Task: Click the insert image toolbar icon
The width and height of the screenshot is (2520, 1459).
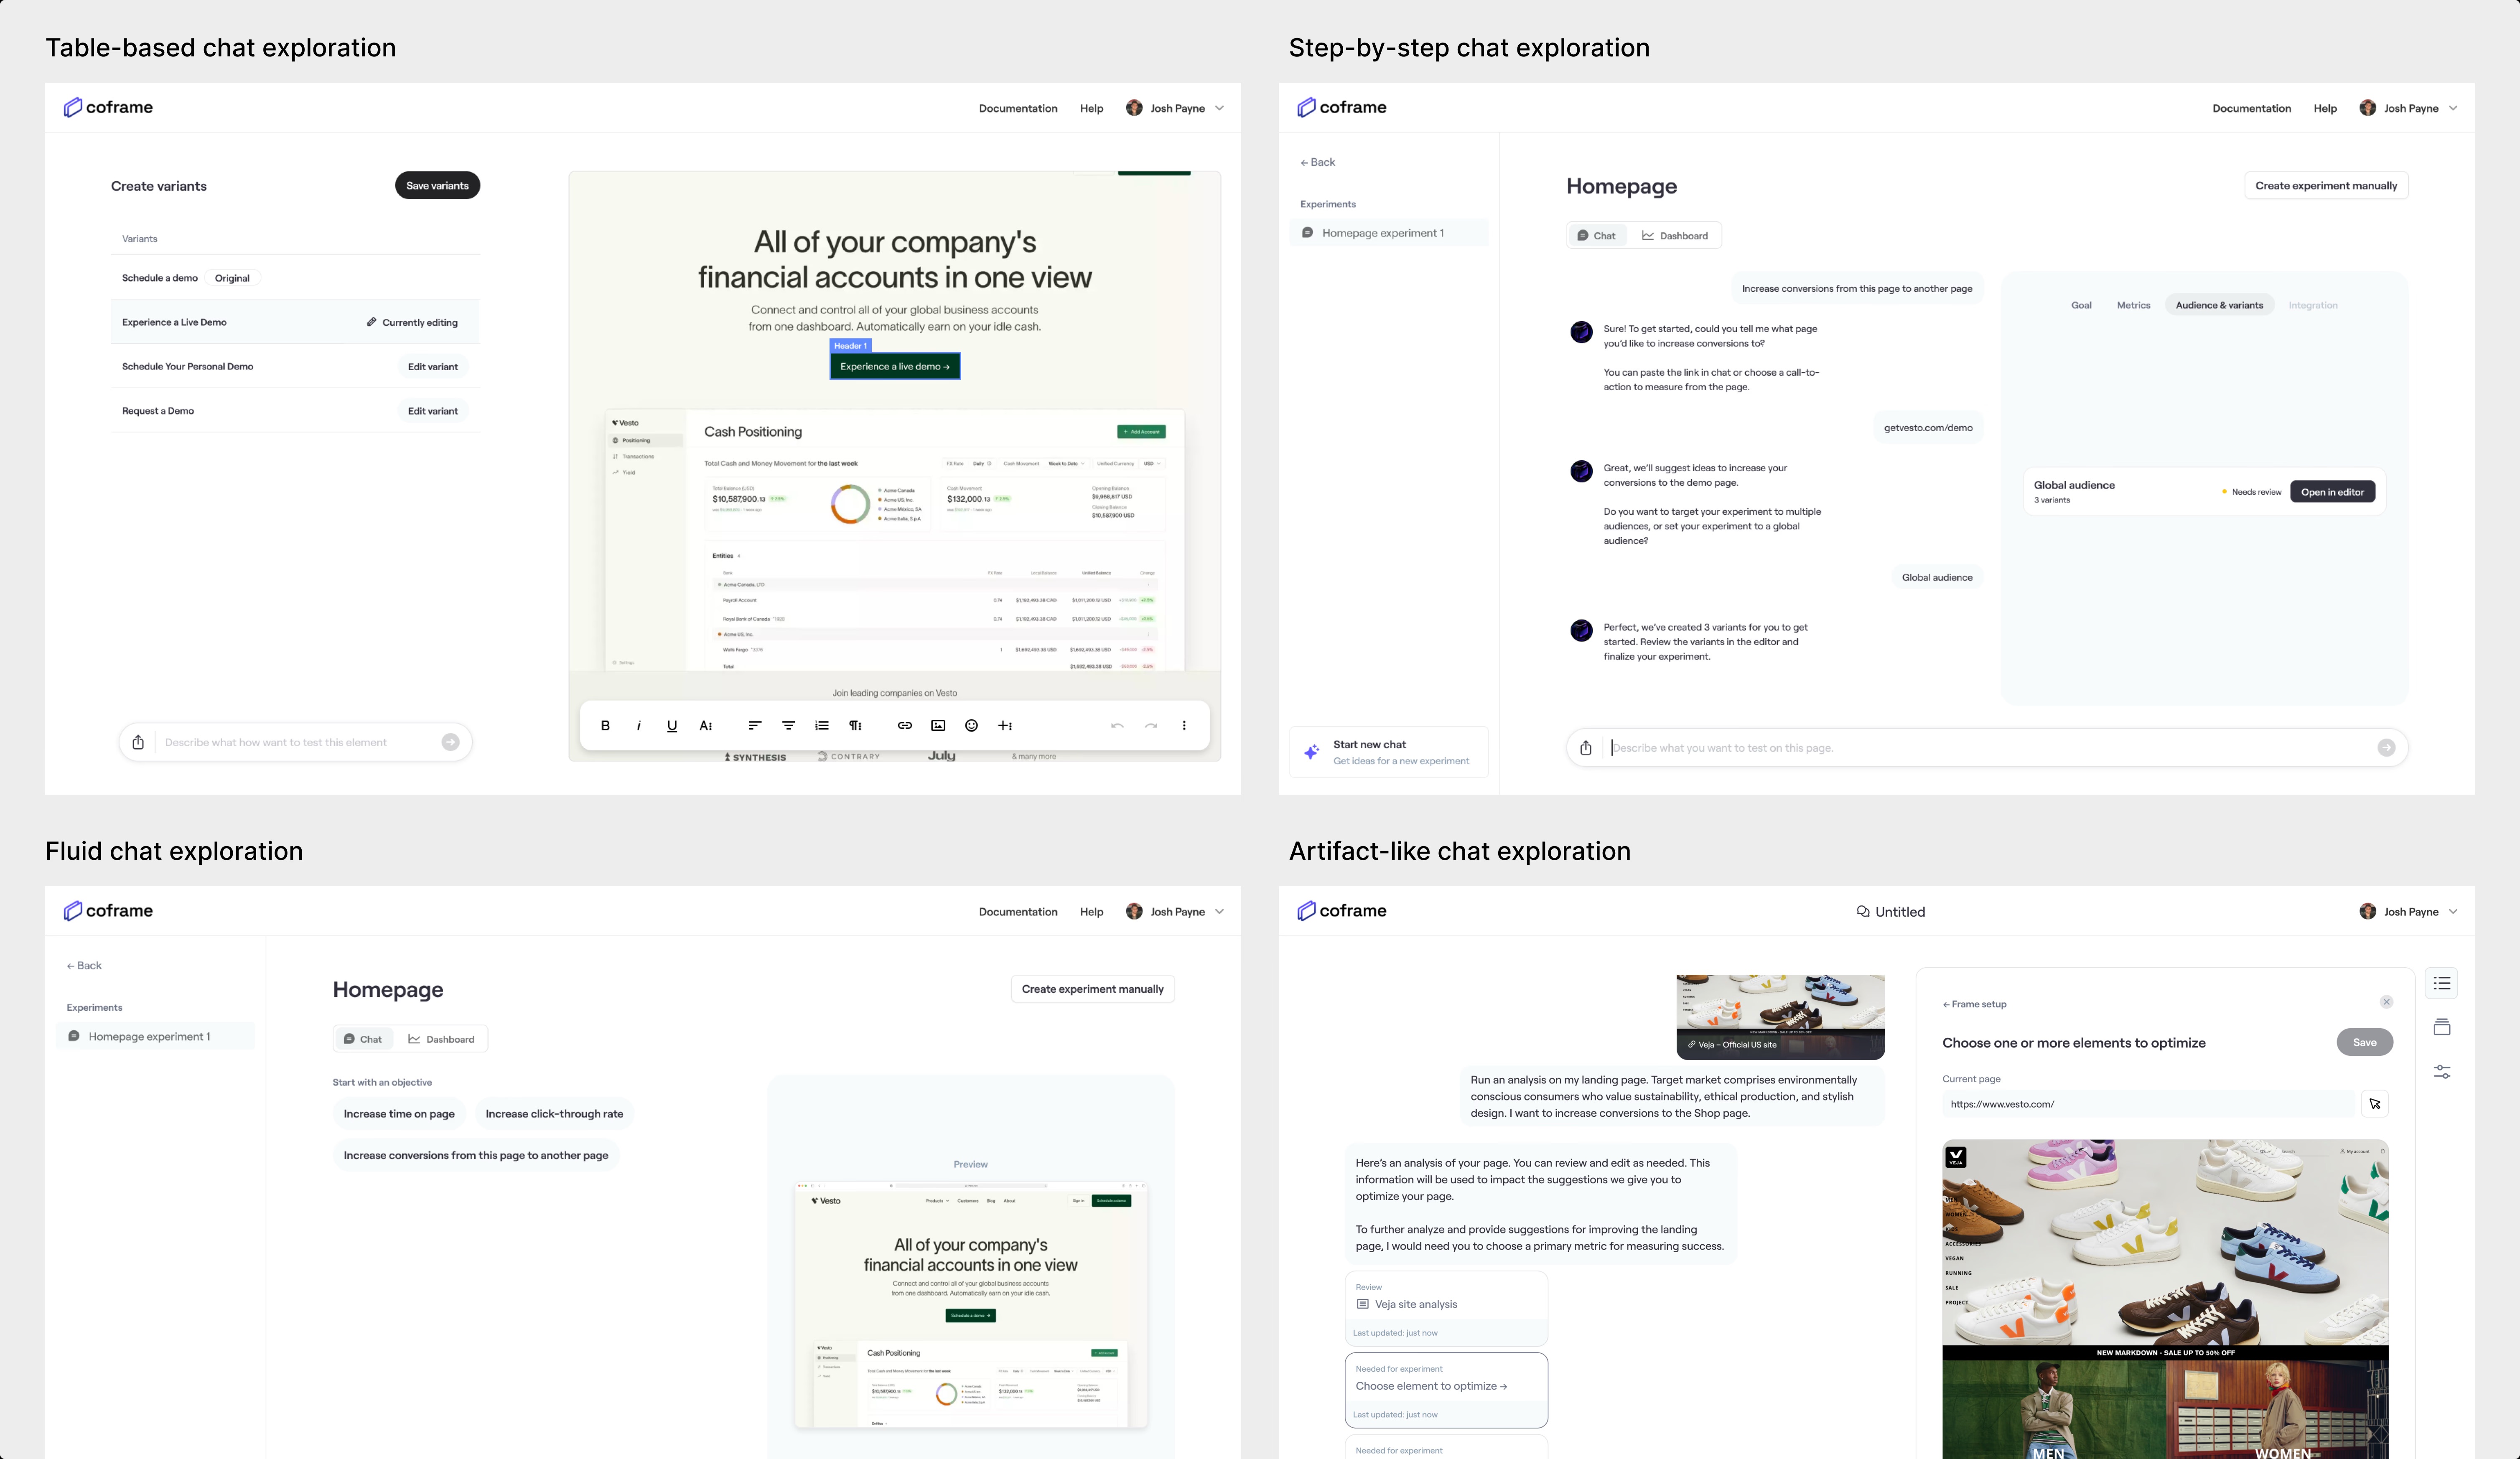Action: click(x=938, y=726)
